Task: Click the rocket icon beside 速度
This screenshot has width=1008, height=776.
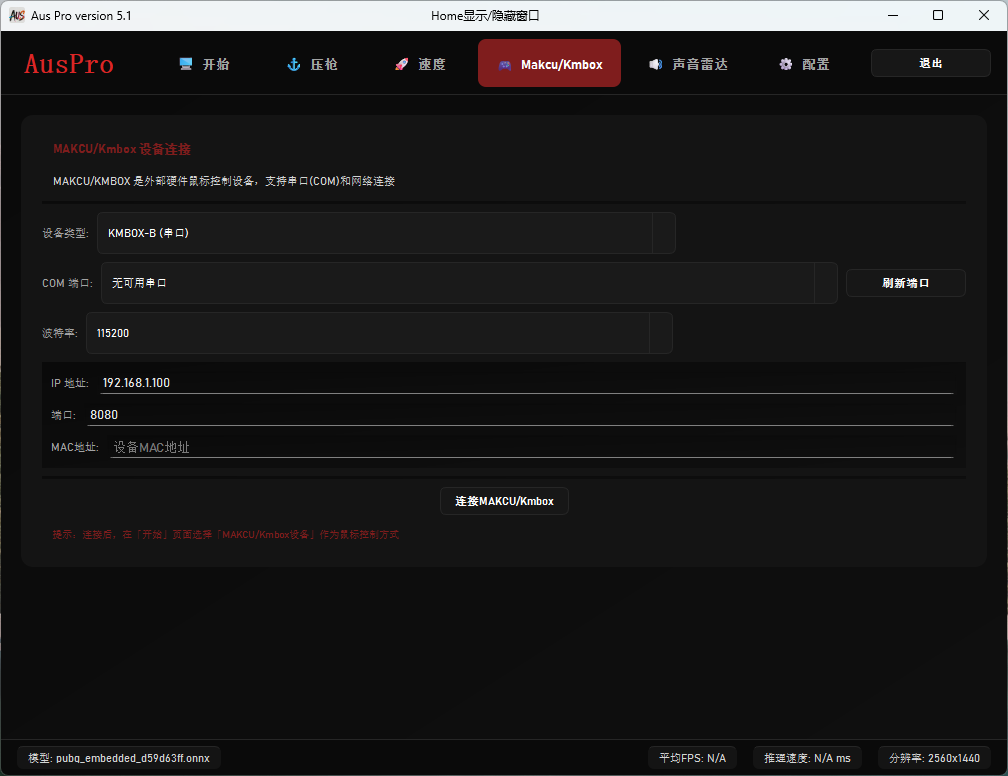Action: point(401,64)
